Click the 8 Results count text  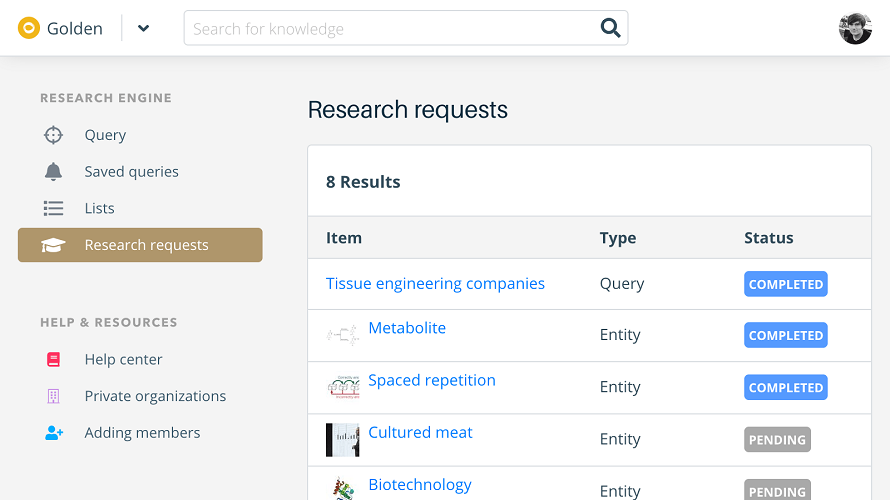pyautogui.click(x=363, y=182)
